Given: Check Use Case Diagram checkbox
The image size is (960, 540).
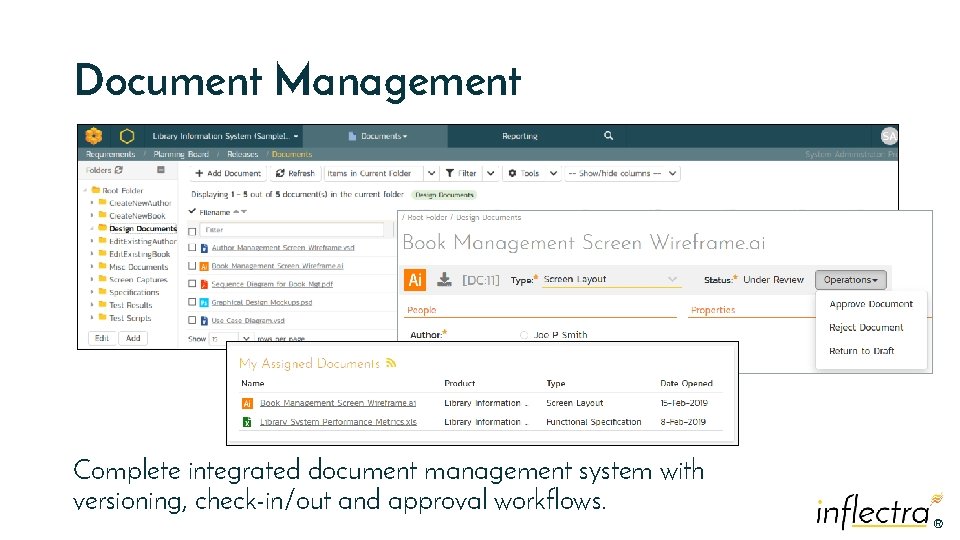Looking at the screenshot, I should point(192,320).
